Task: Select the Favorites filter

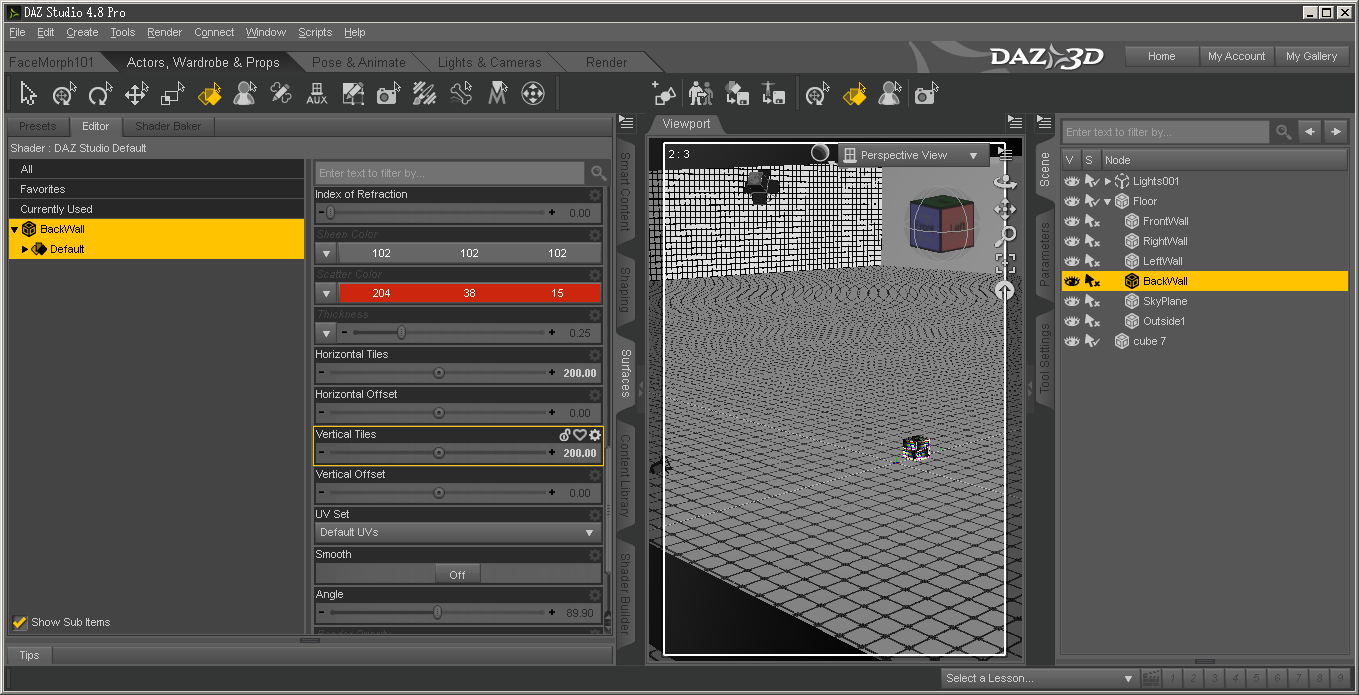Action: click(156, 189)
